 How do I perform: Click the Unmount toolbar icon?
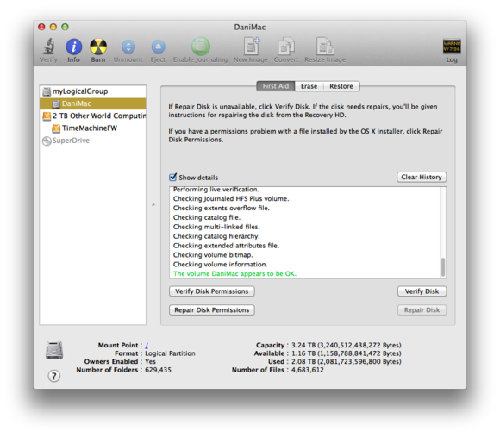pos(128,47)
